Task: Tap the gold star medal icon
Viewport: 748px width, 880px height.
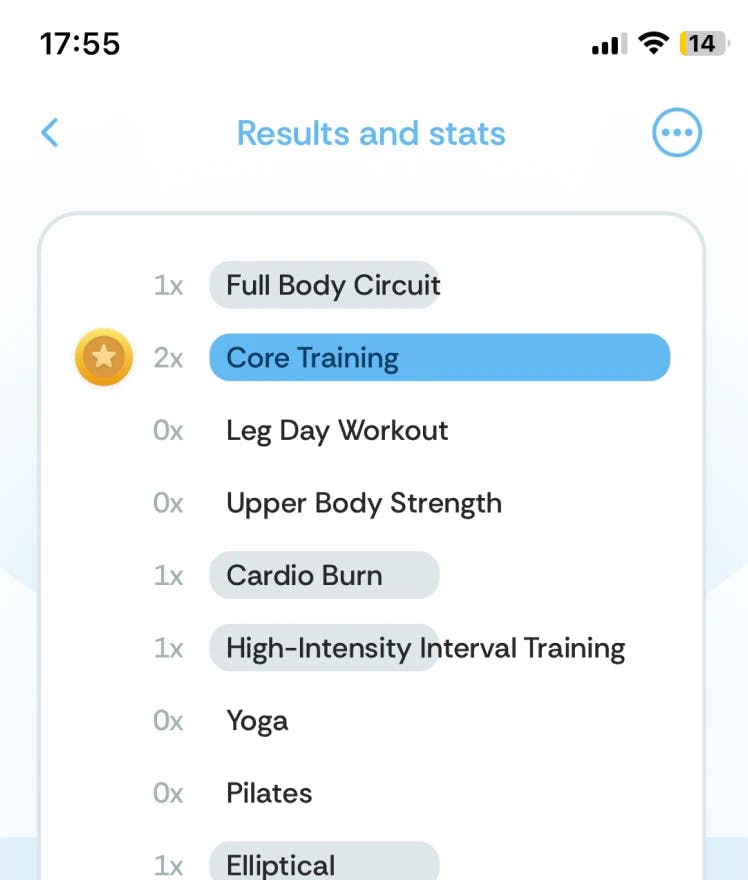Action: (x=103, y=357)
